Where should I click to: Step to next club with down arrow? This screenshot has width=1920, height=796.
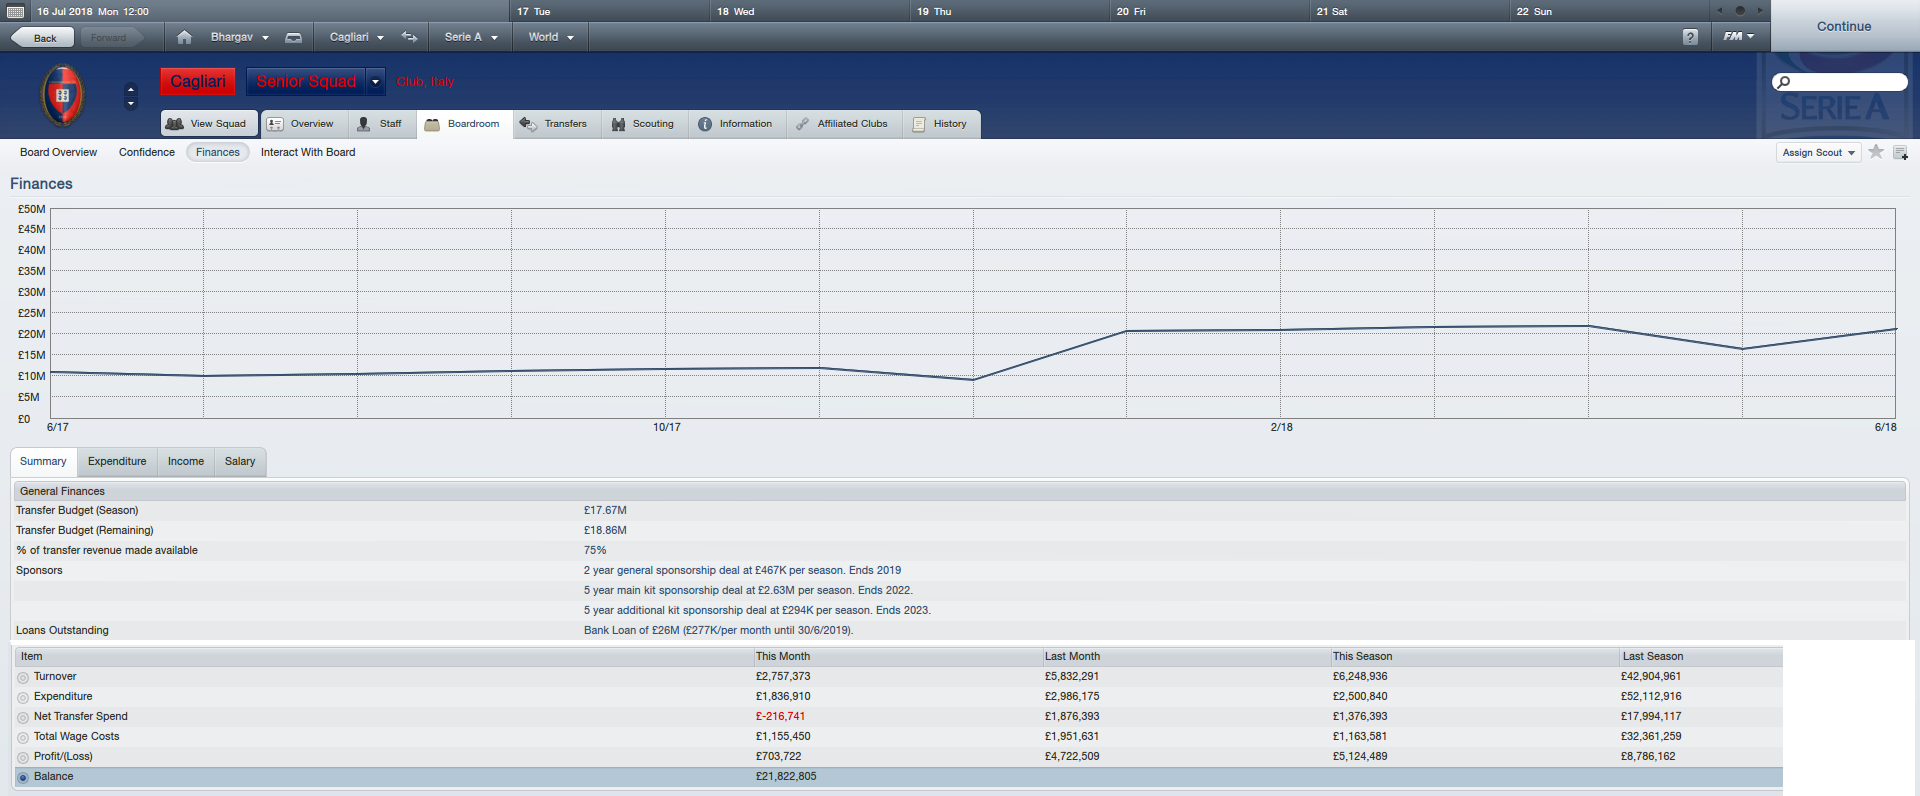[131, 103]
